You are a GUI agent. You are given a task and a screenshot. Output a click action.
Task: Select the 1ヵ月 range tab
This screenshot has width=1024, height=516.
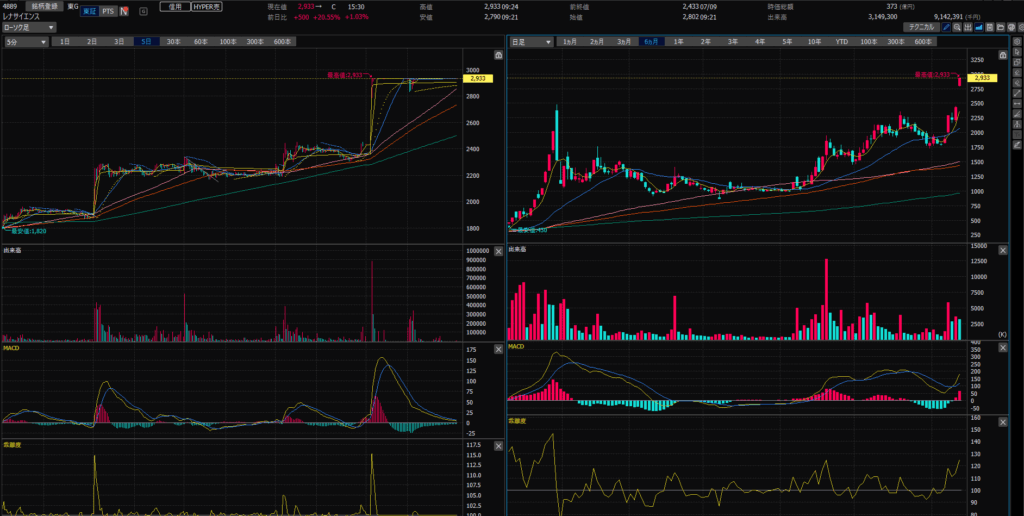tap(569, 42)
